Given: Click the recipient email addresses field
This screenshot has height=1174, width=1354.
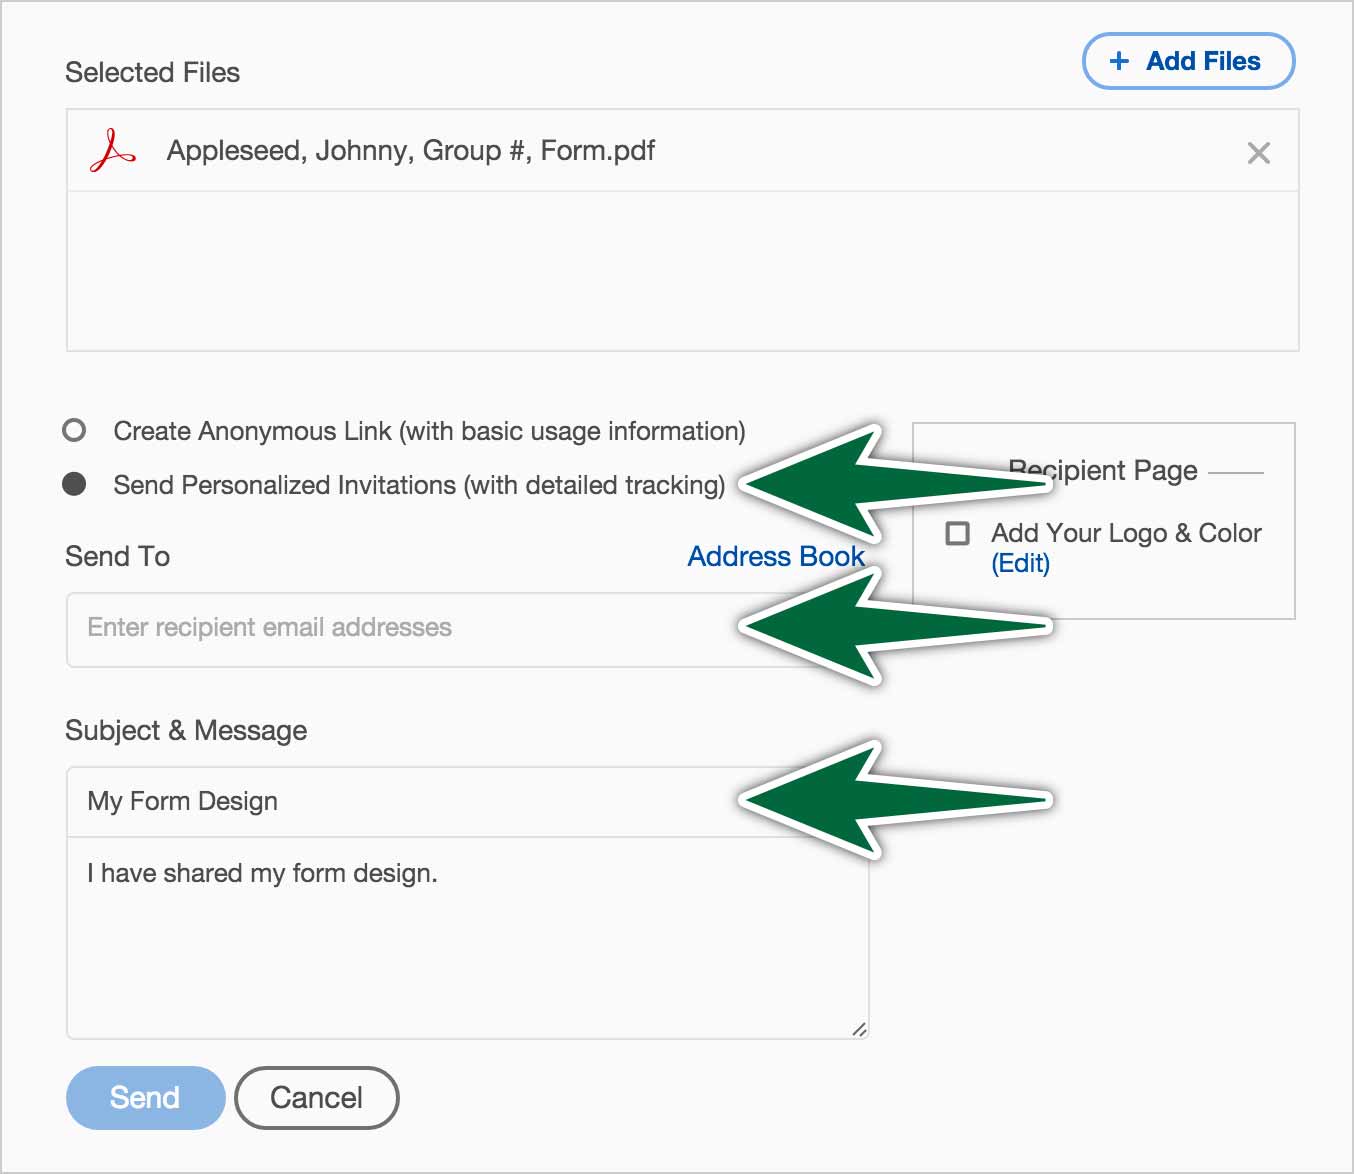Looking at the screenshot, I should pyautogui.click(x=467, y=629).
